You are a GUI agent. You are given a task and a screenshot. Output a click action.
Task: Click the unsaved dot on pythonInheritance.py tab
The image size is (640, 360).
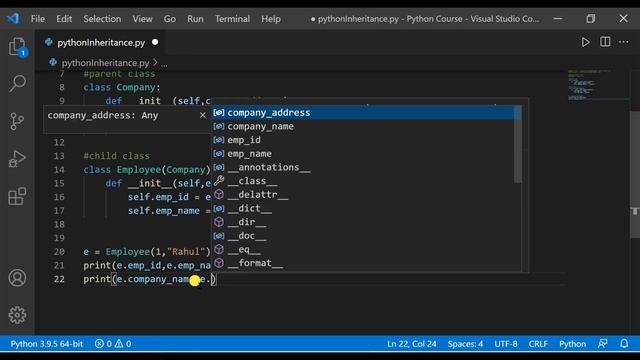pyautogui.click(x=155, y=42)
